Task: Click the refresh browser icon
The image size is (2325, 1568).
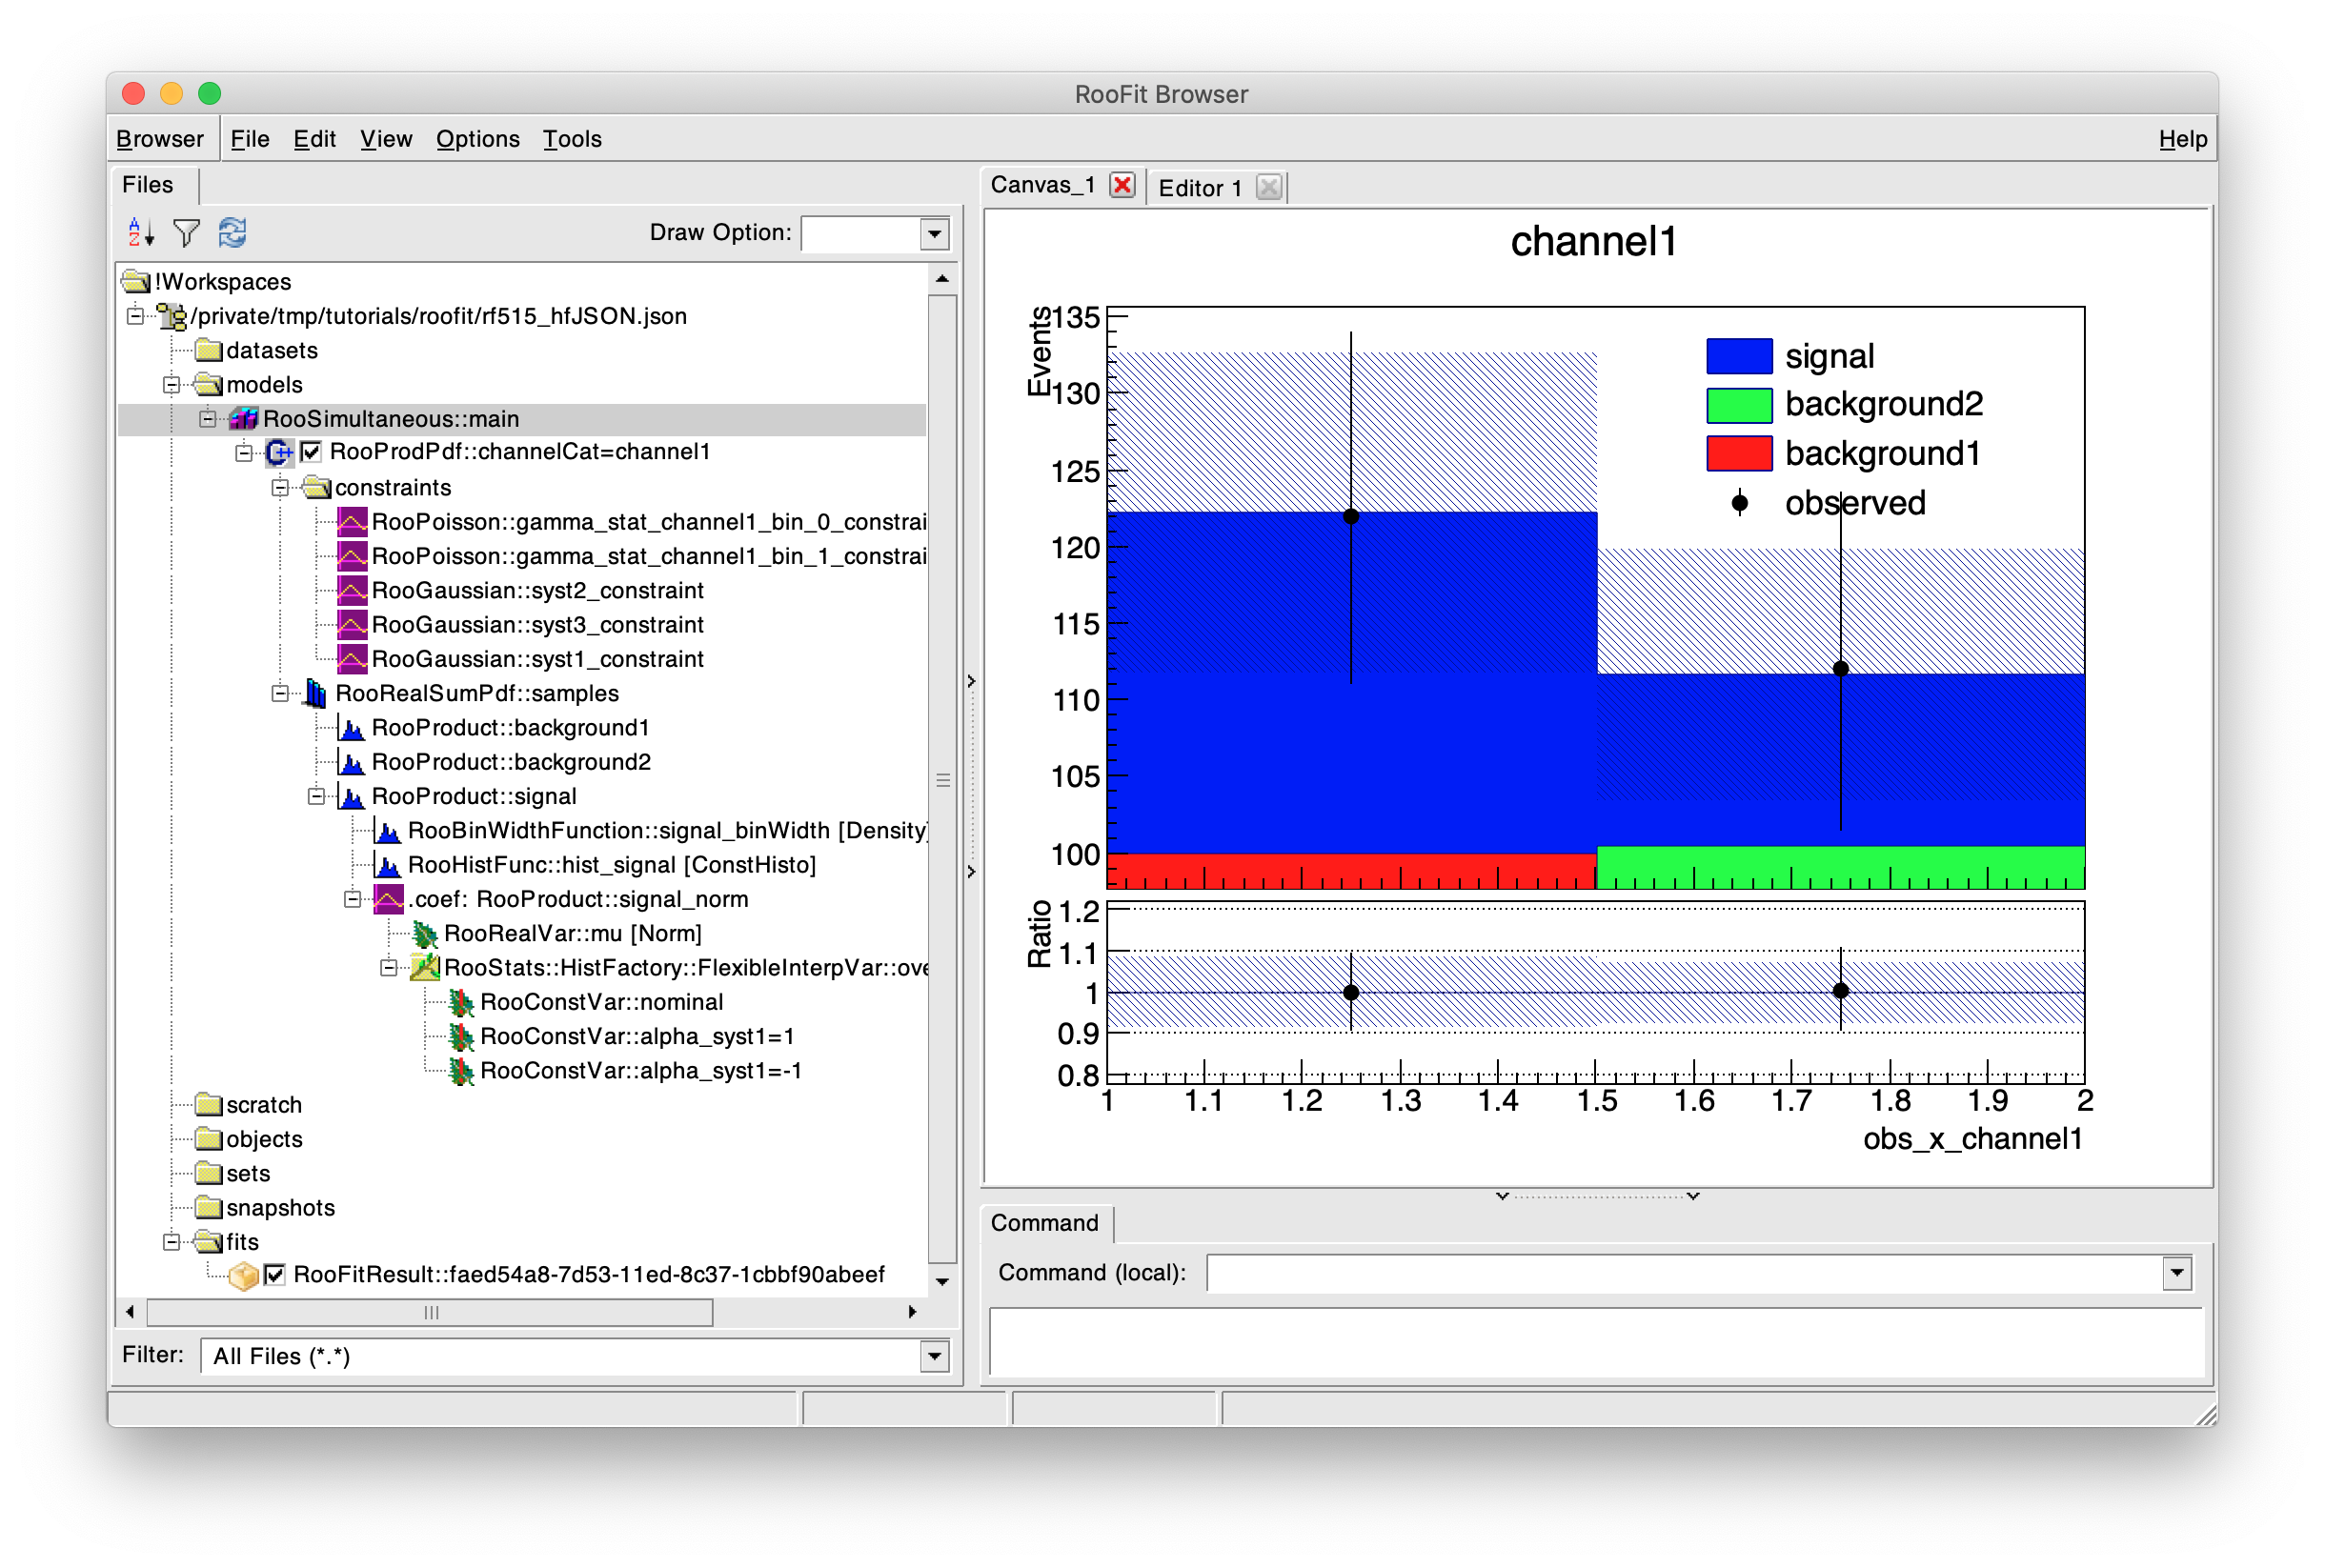Action: 232,233
